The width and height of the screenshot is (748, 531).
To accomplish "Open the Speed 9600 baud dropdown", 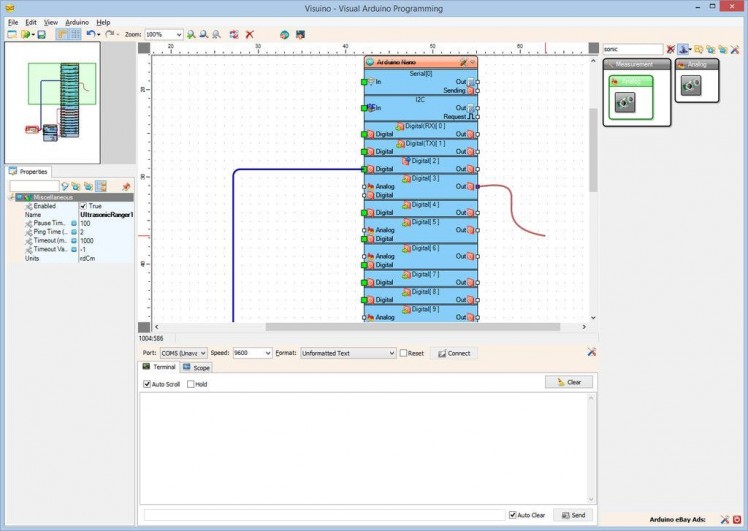I will (267, 353).
